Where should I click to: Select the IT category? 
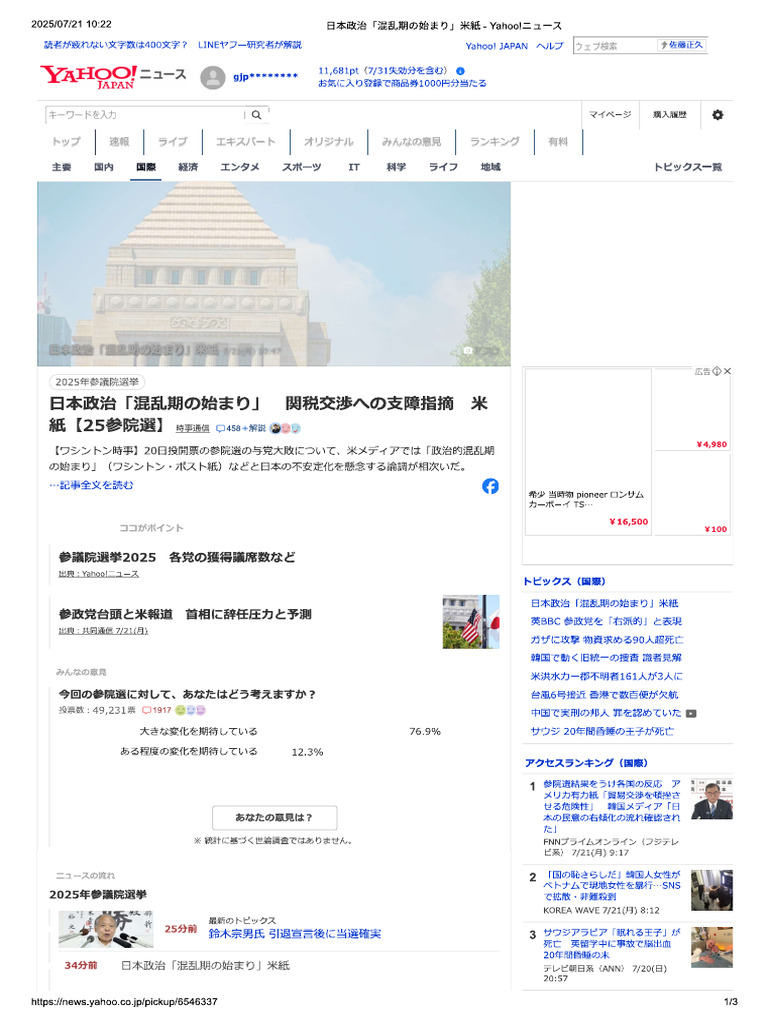click(x=354, y=167)
